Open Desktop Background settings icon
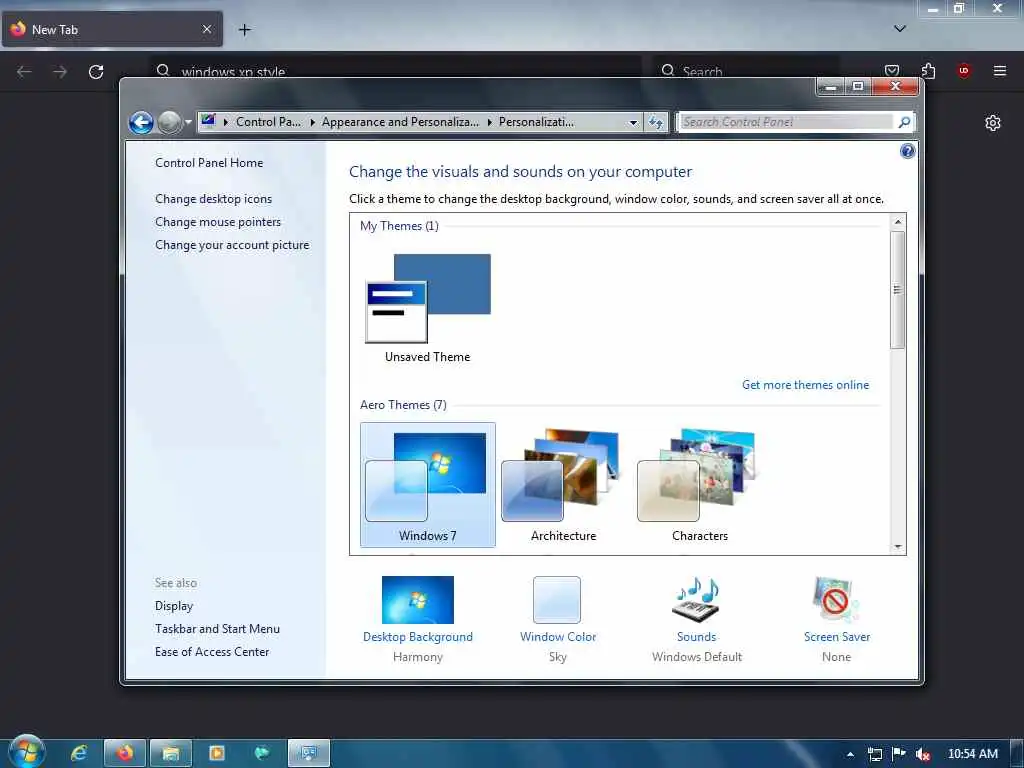The width and height of the screenshot is (1024, 768). 417,600
